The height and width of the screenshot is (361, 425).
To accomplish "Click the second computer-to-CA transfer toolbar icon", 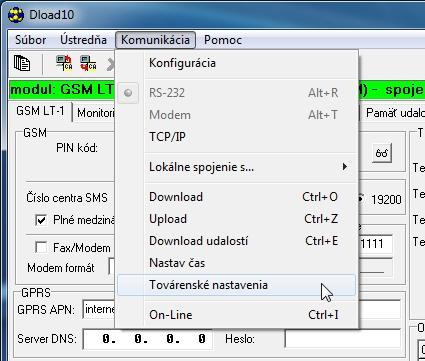I will (x=88, y=63).
